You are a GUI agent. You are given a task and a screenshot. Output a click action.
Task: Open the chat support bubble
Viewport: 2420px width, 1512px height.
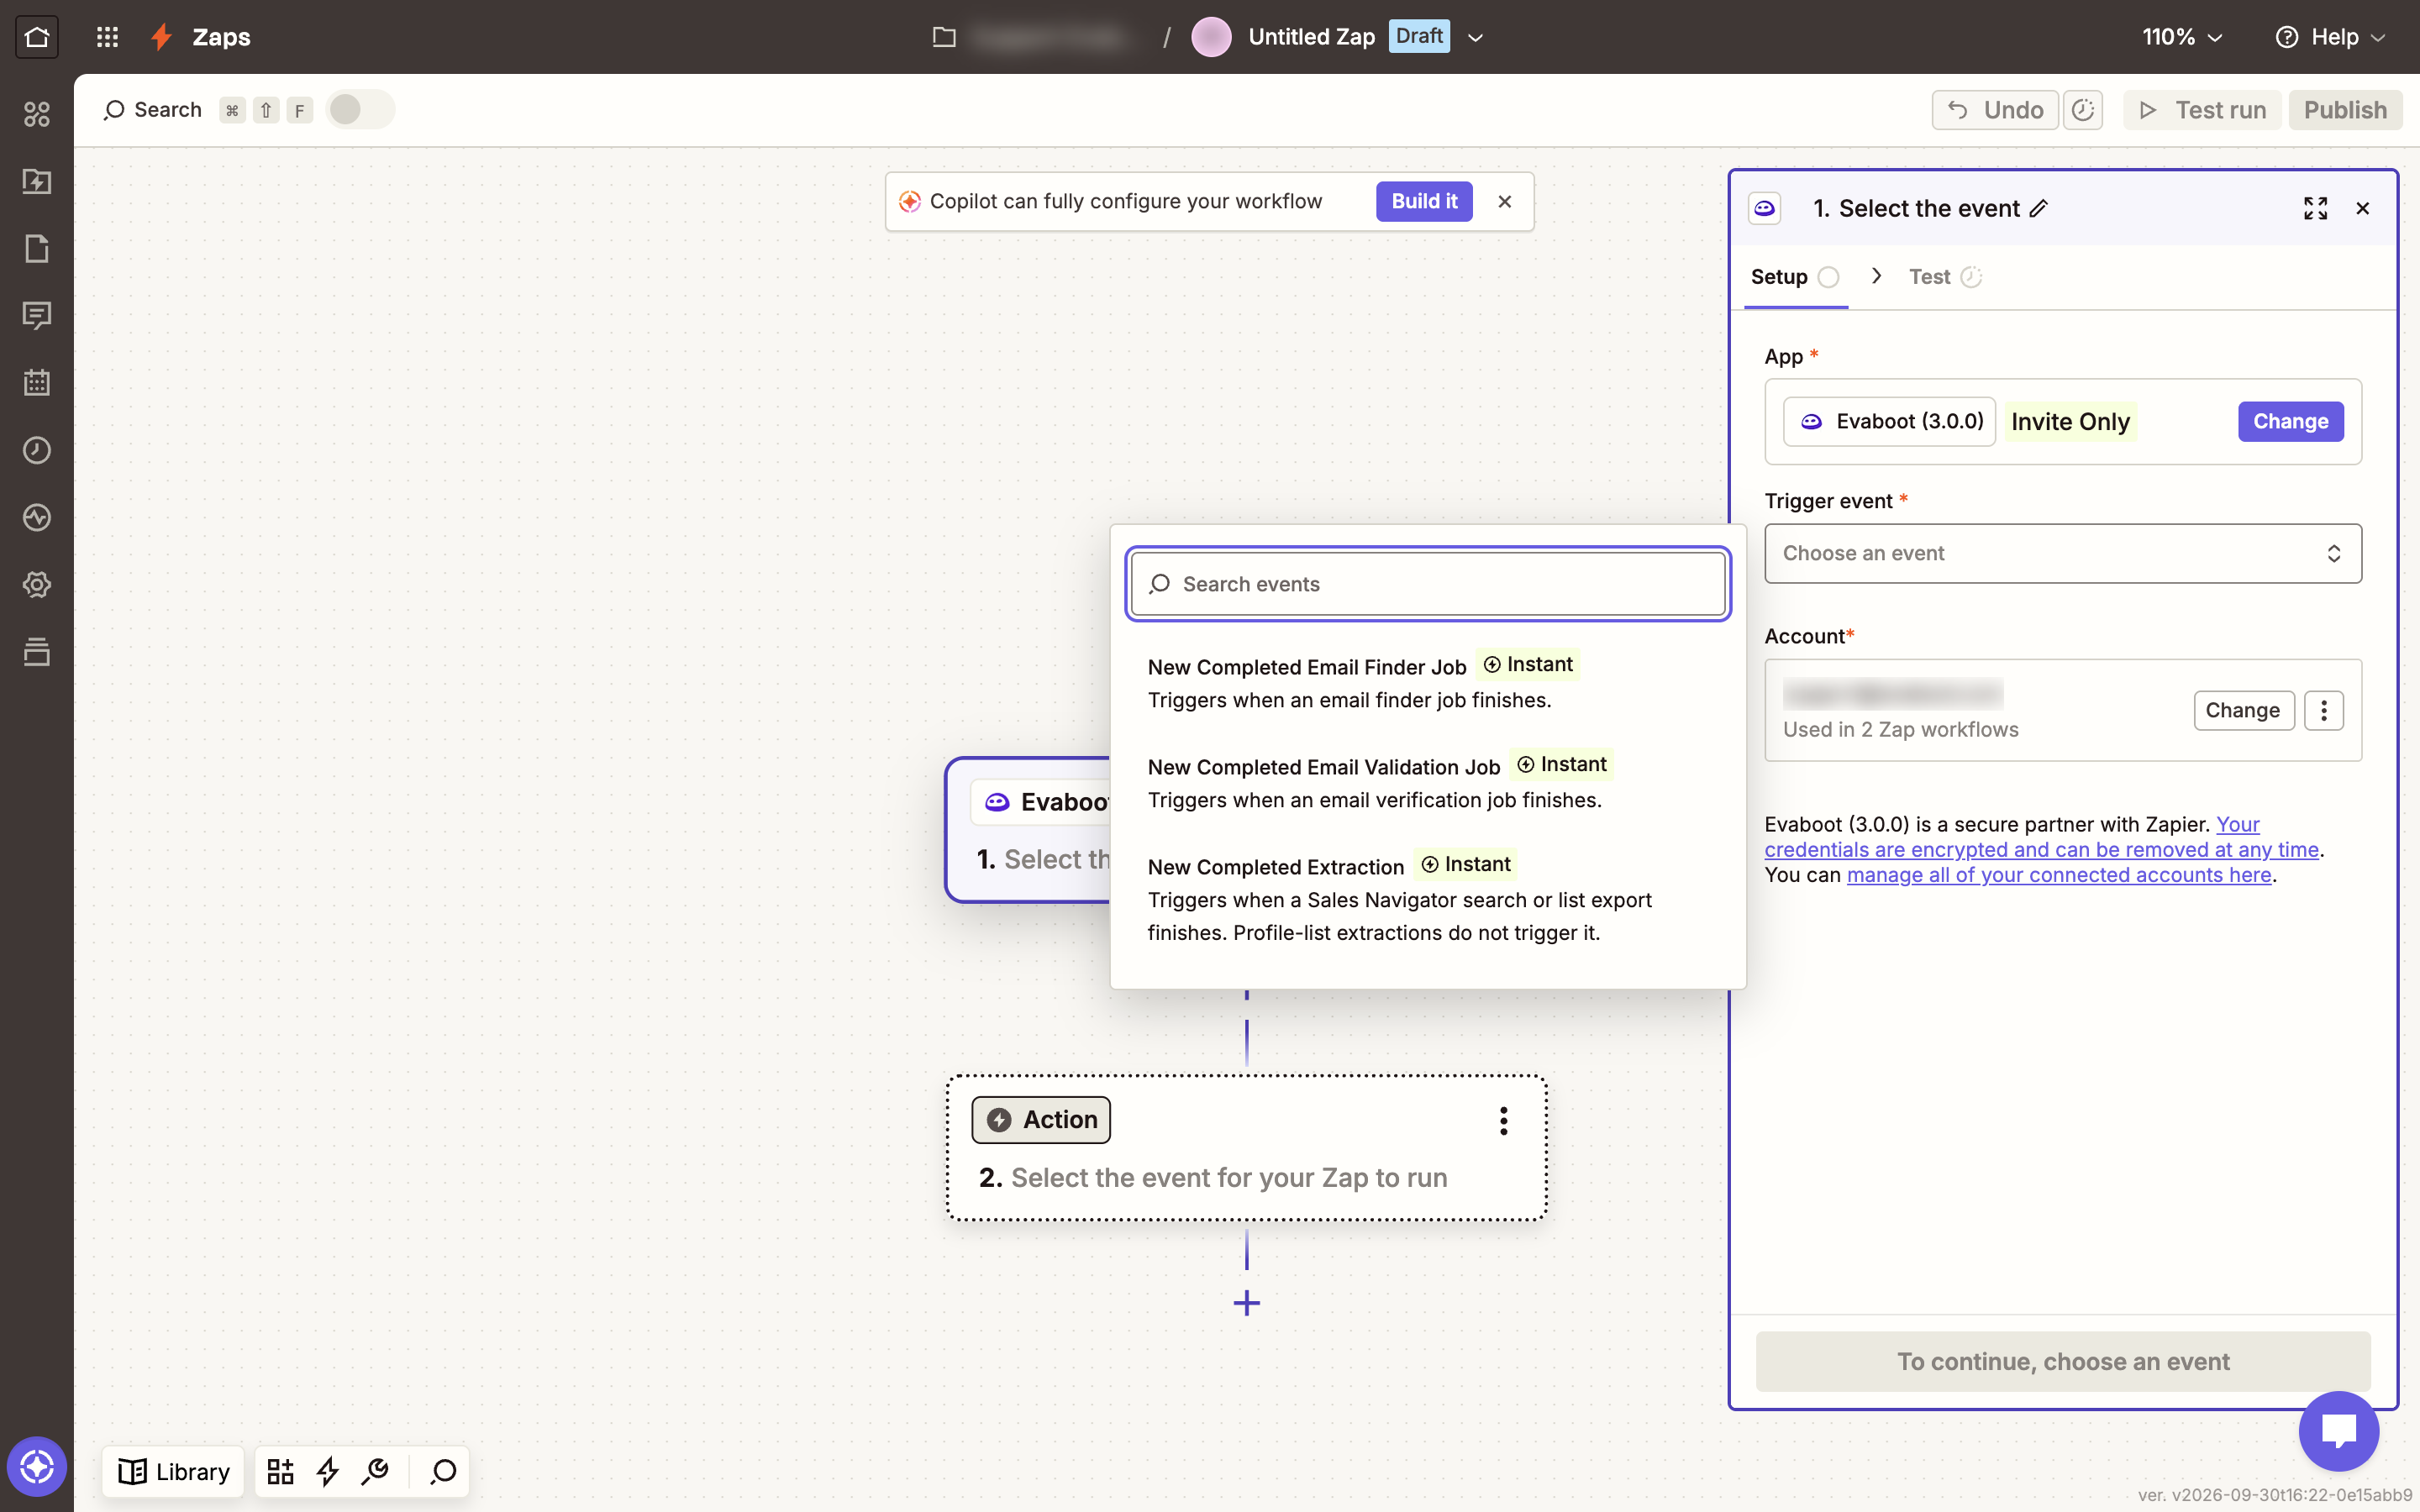click(2339, 1431)
